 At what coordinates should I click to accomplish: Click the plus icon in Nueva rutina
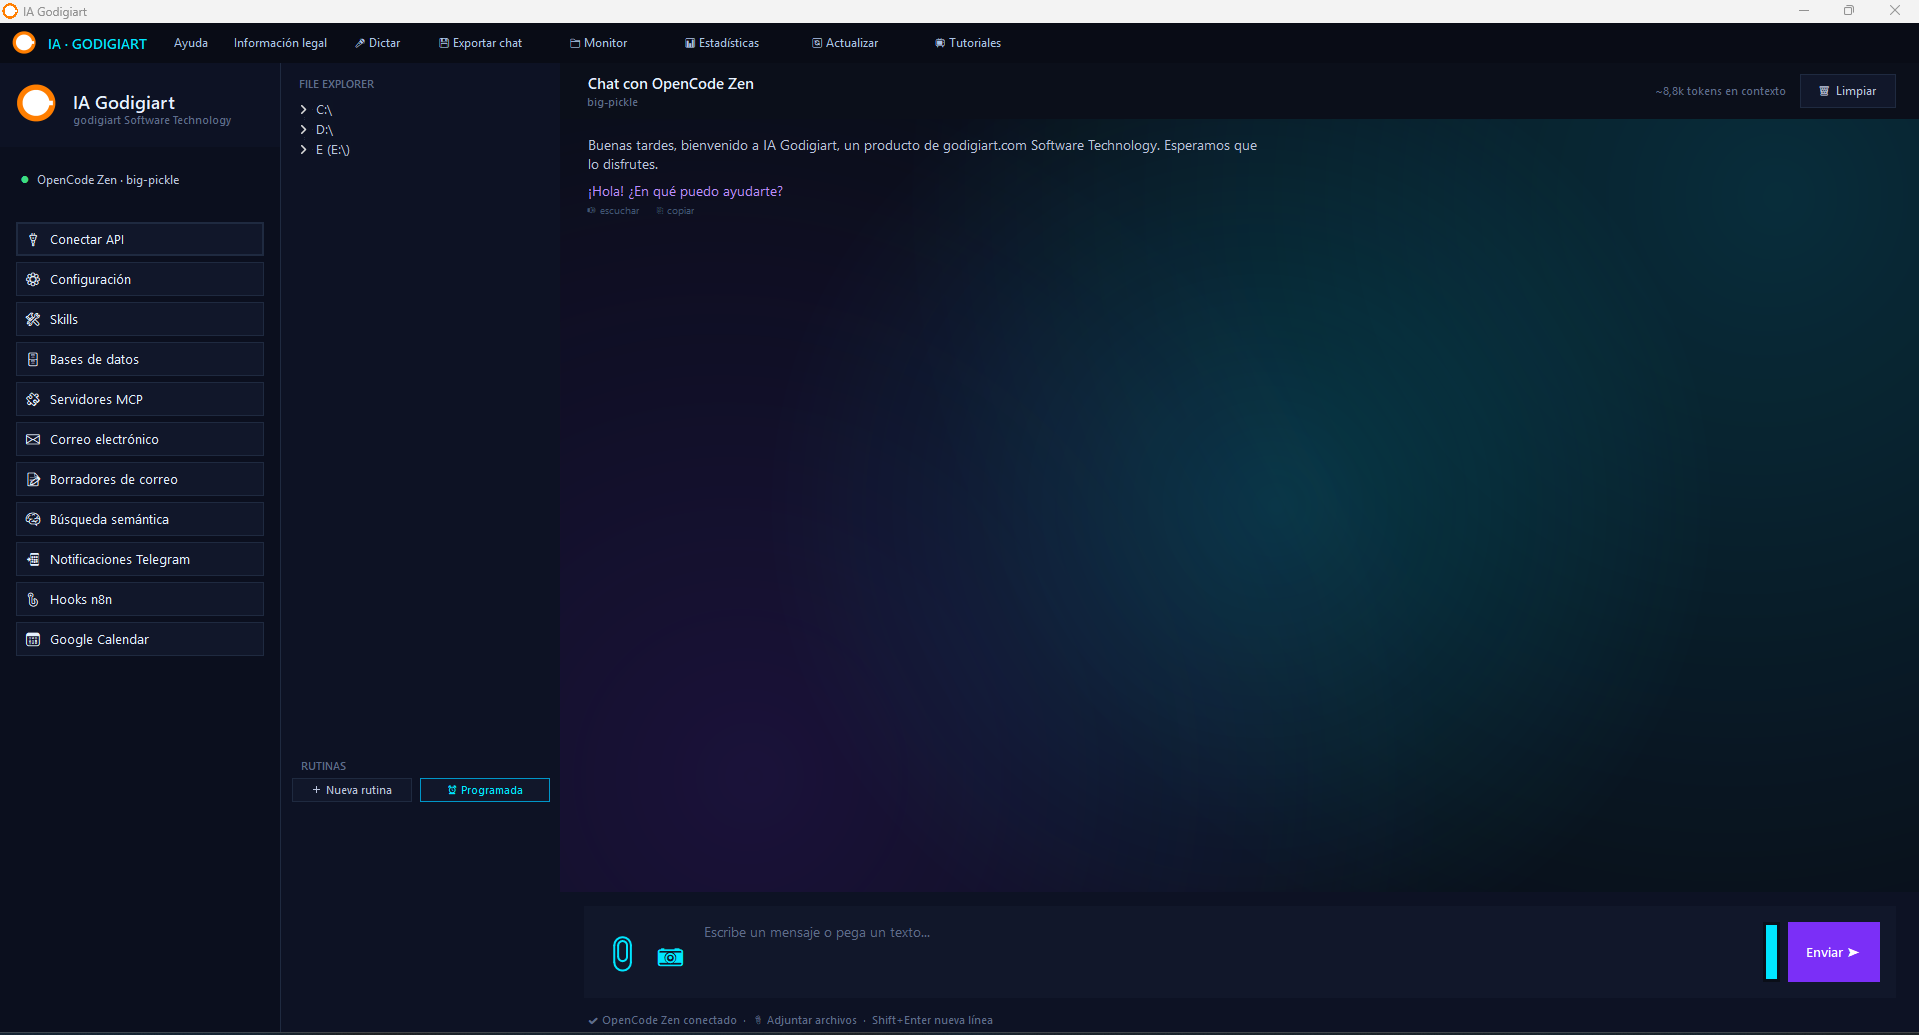tap(316, 790)
